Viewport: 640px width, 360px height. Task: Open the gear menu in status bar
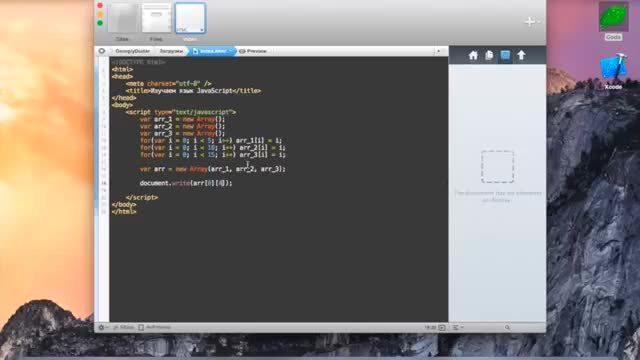102,327
